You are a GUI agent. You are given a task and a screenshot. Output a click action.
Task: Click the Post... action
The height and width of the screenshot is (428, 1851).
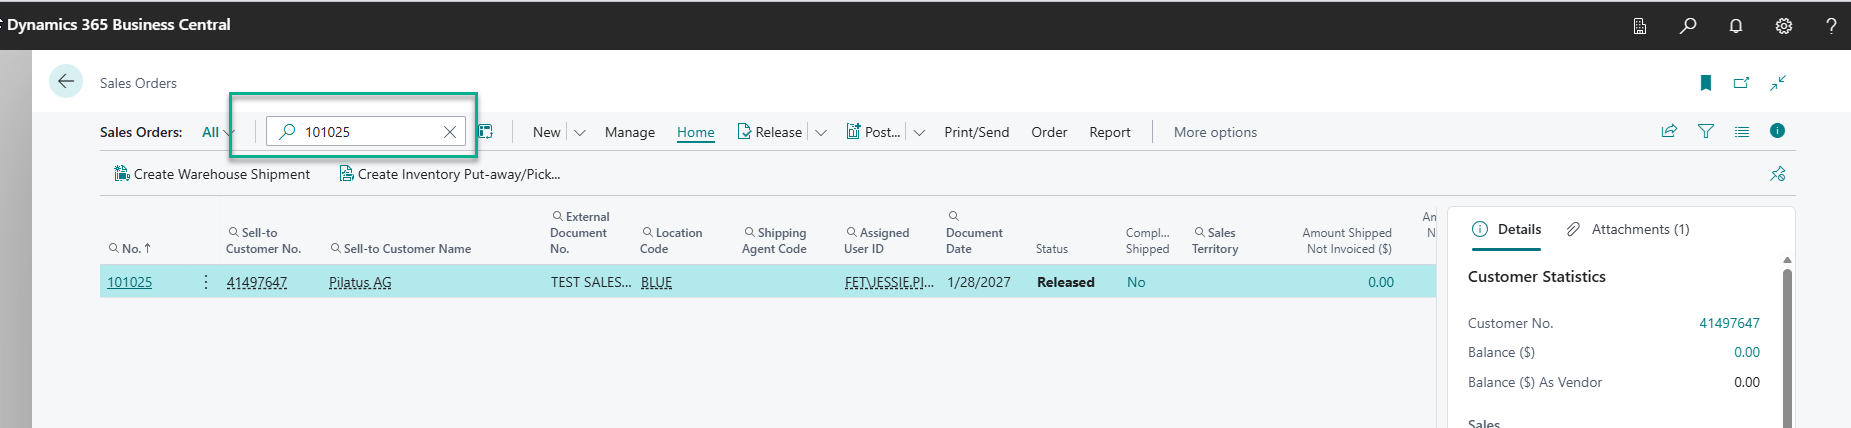[873, 132]
